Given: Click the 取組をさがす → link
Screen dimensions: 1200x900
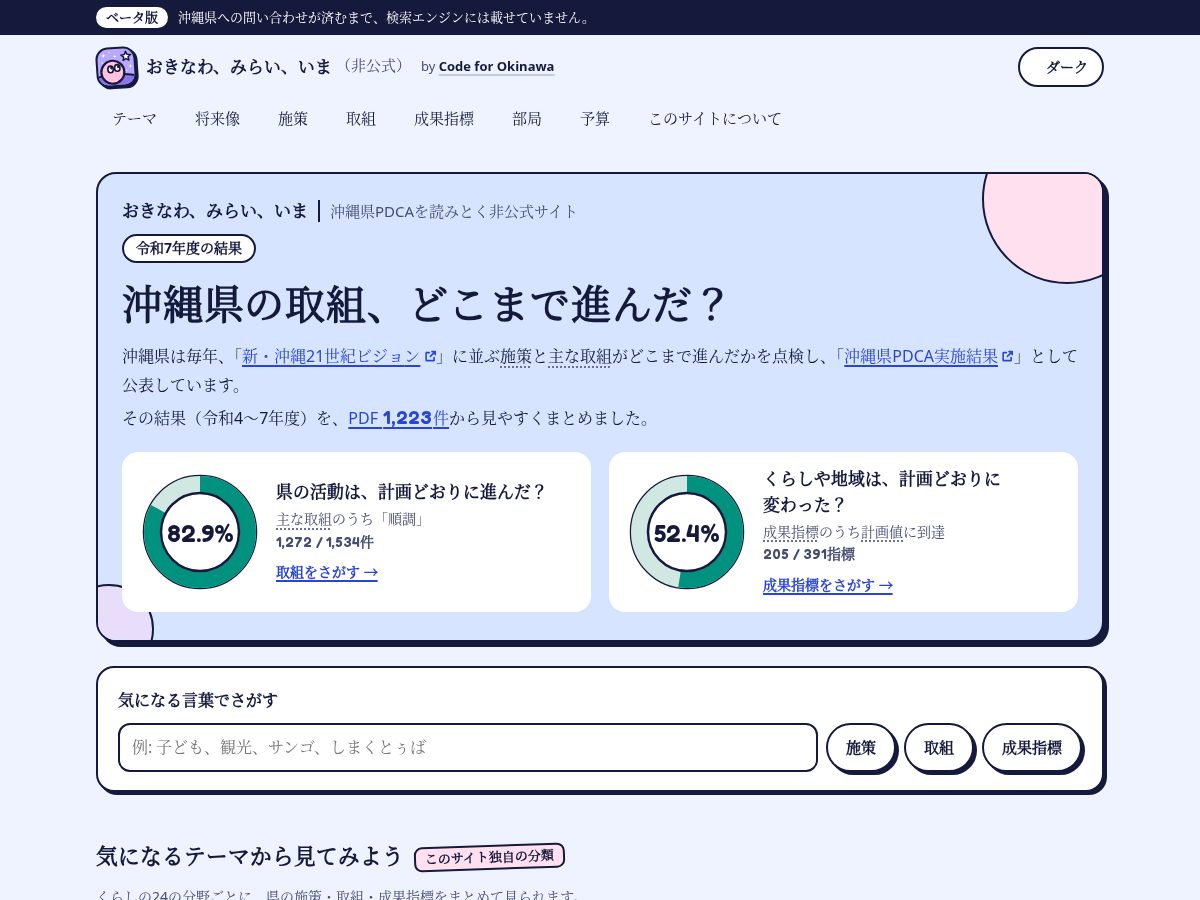Looking at the screenshot, I should pyautogui.click(x=327, y=572).
